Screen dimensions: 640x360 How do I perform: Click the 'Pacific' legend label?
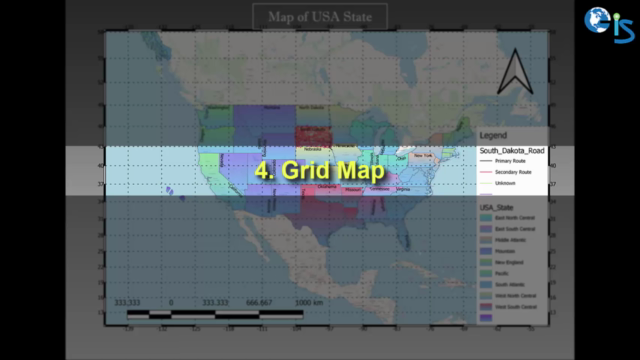502,273
